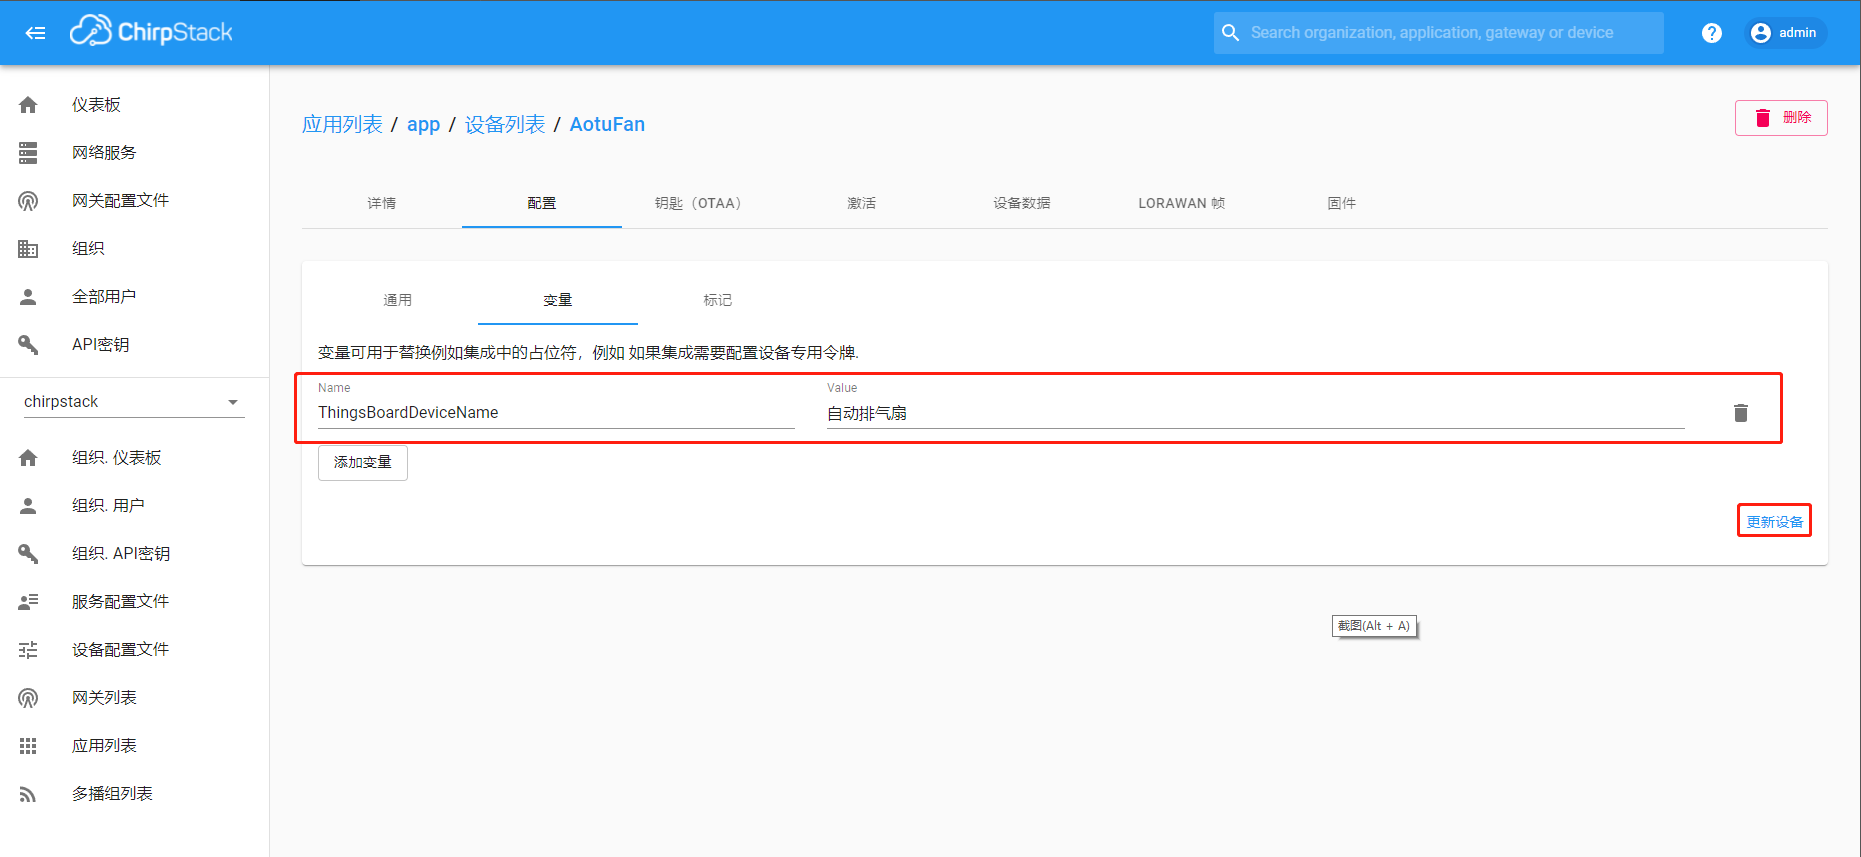Click the 组织. 仪表板 home icon
Image resolution: width=1861 pixels, height=857 pixels.
pos(28,458)
